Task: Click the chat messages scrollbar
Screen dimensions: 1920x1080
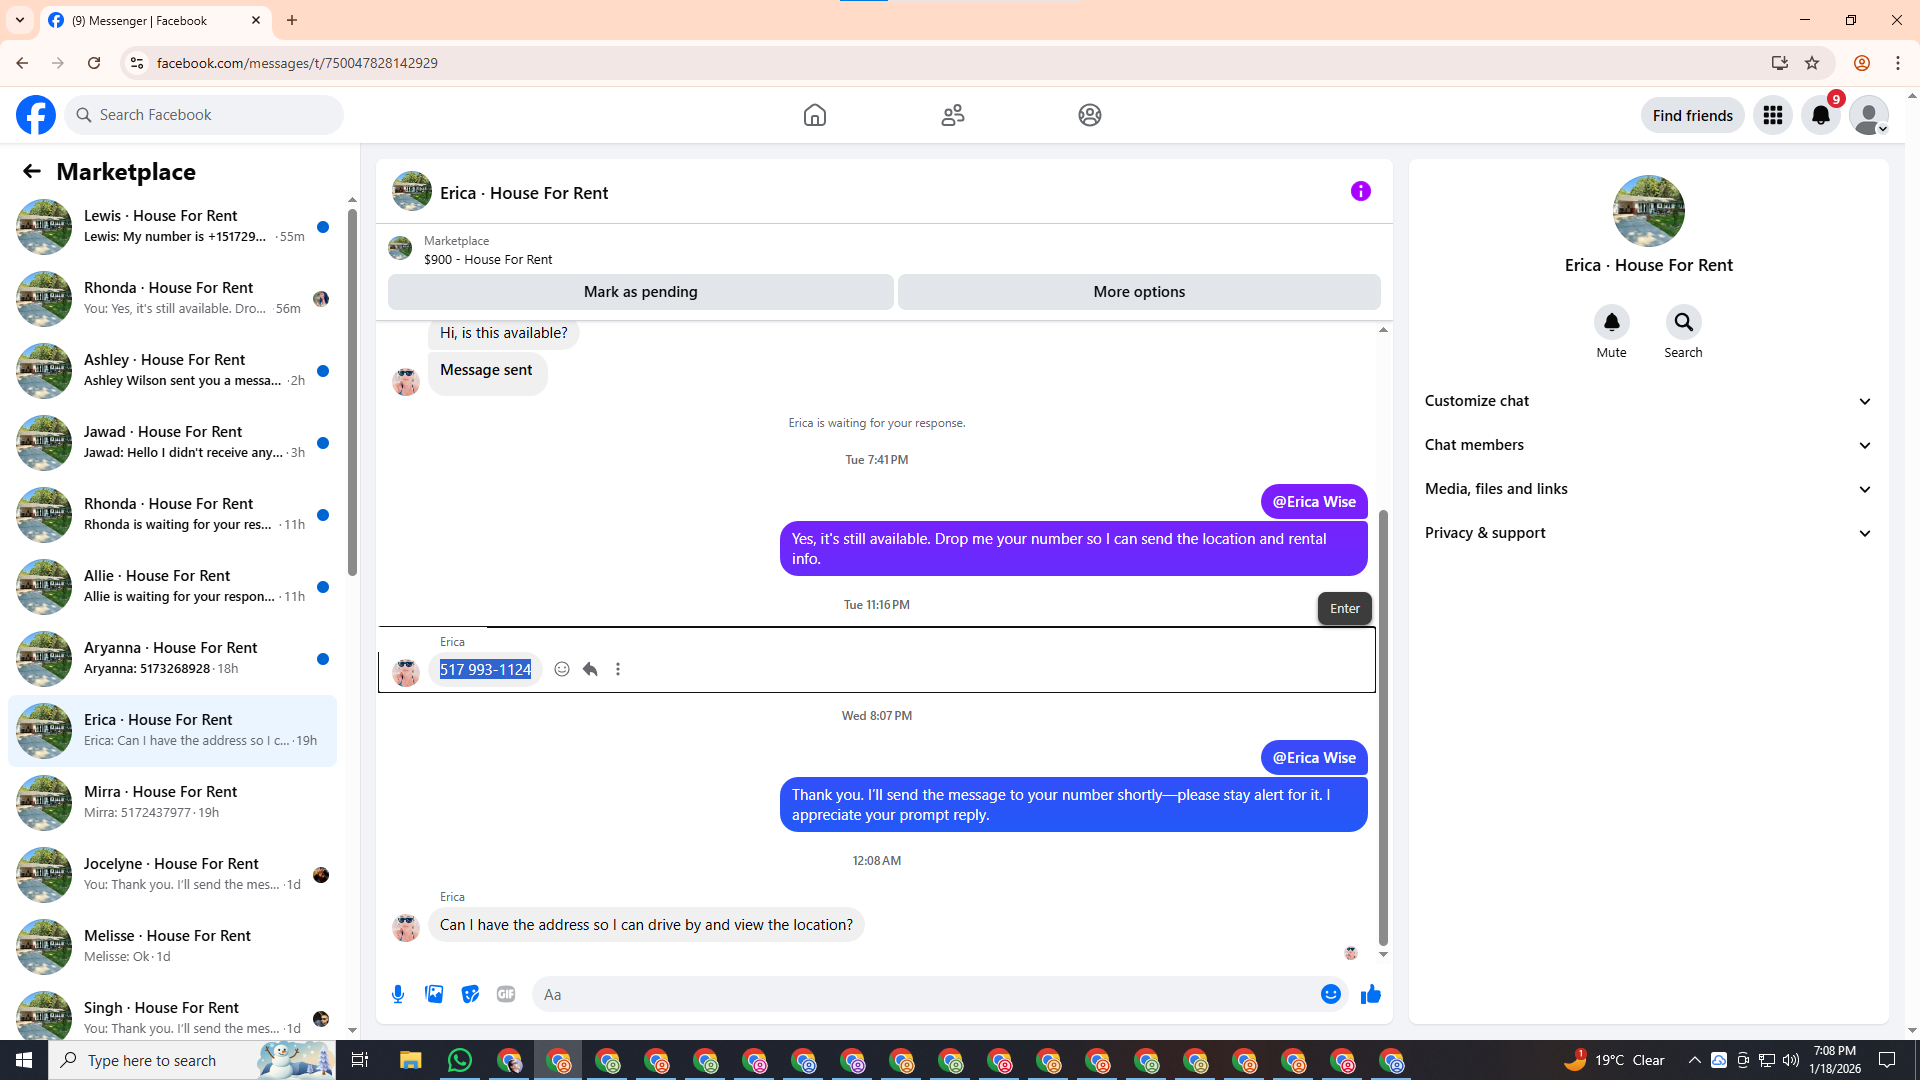Action: coord(1383,727)
